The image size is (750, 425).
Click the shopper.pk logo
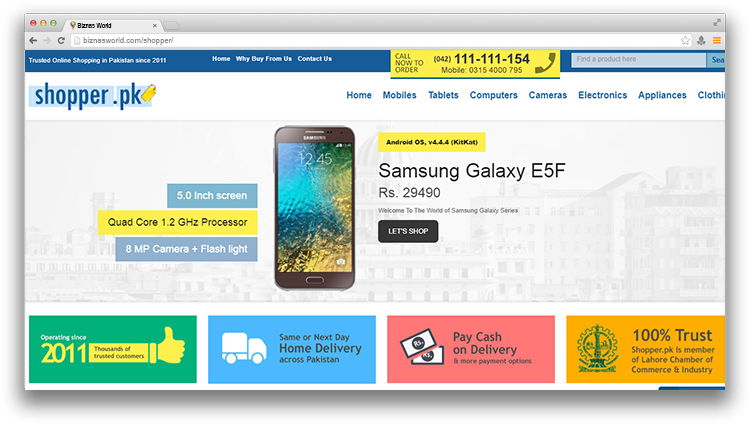93,95
